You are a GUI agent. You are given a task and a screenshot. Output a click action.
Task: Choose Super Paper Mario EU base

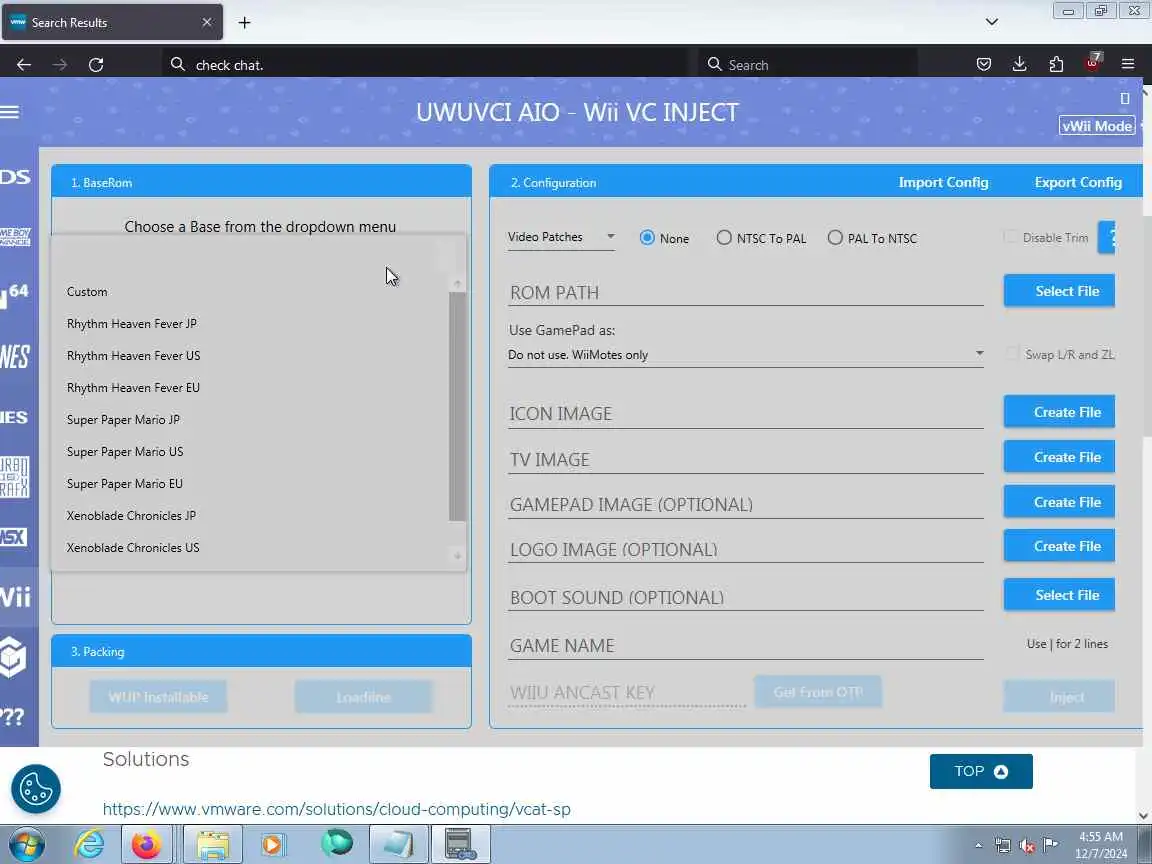(x=250, y=483)
